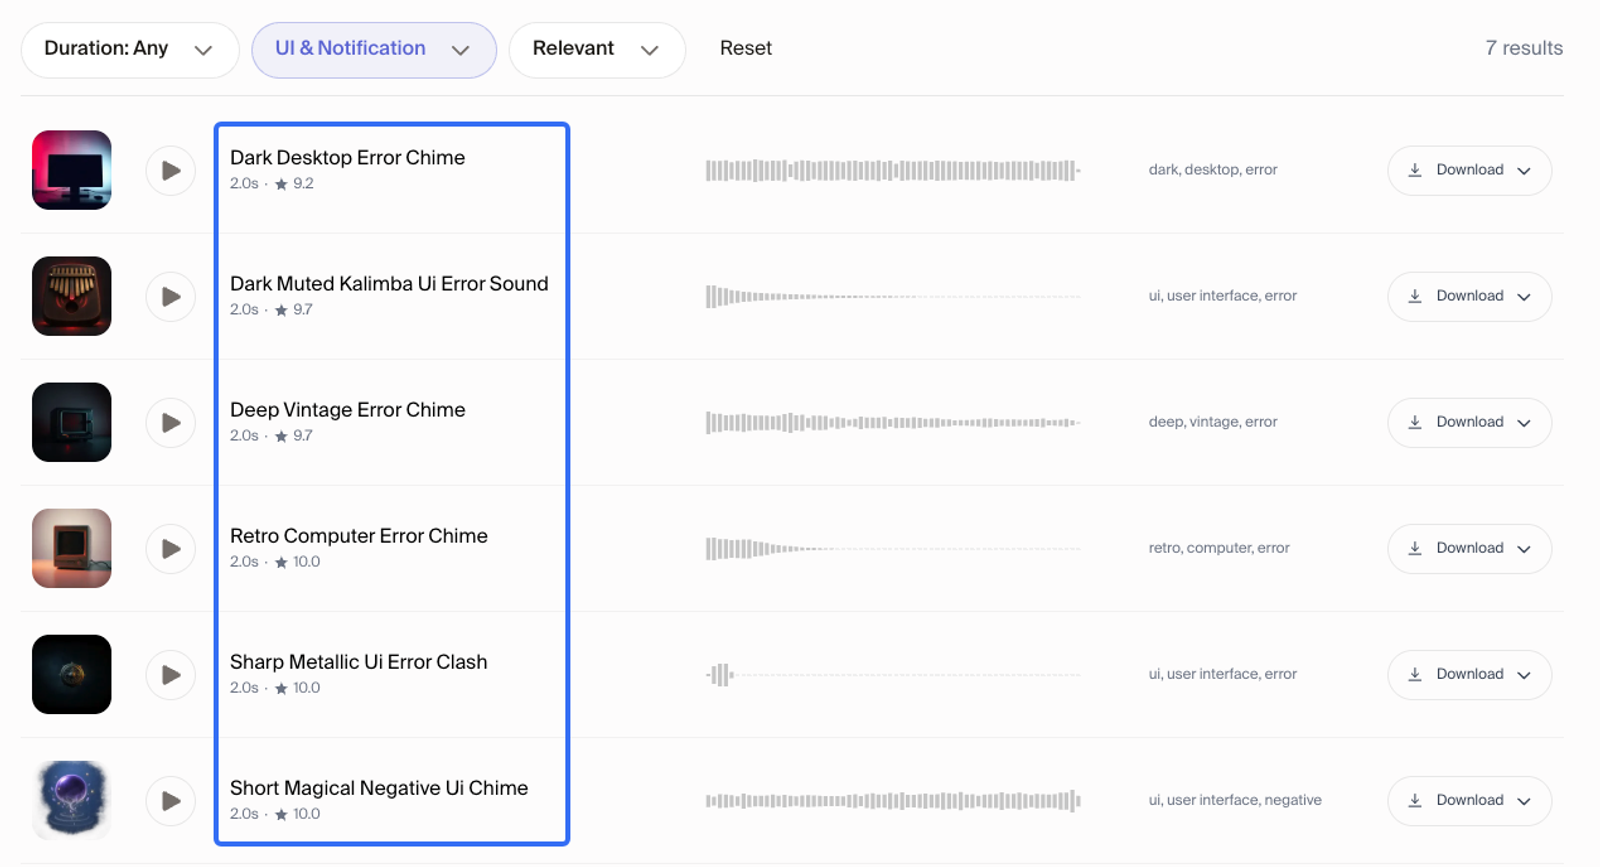Click the 'ui, user interface, negative' tags
Image resolution: width=1600 pixels, height=867 pixels.
[1235, 800]
